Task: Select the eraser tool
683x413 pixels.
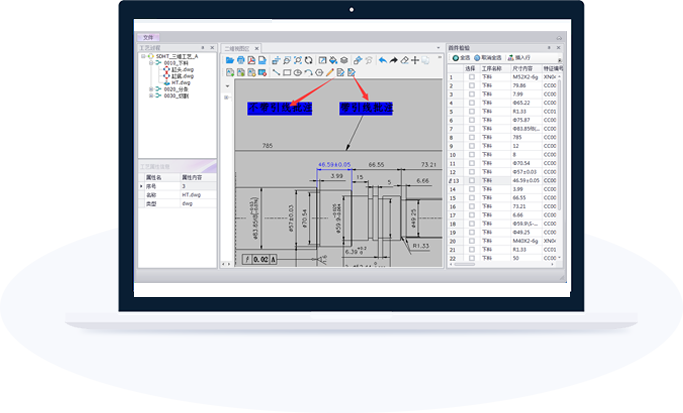Action: (405, 60)
